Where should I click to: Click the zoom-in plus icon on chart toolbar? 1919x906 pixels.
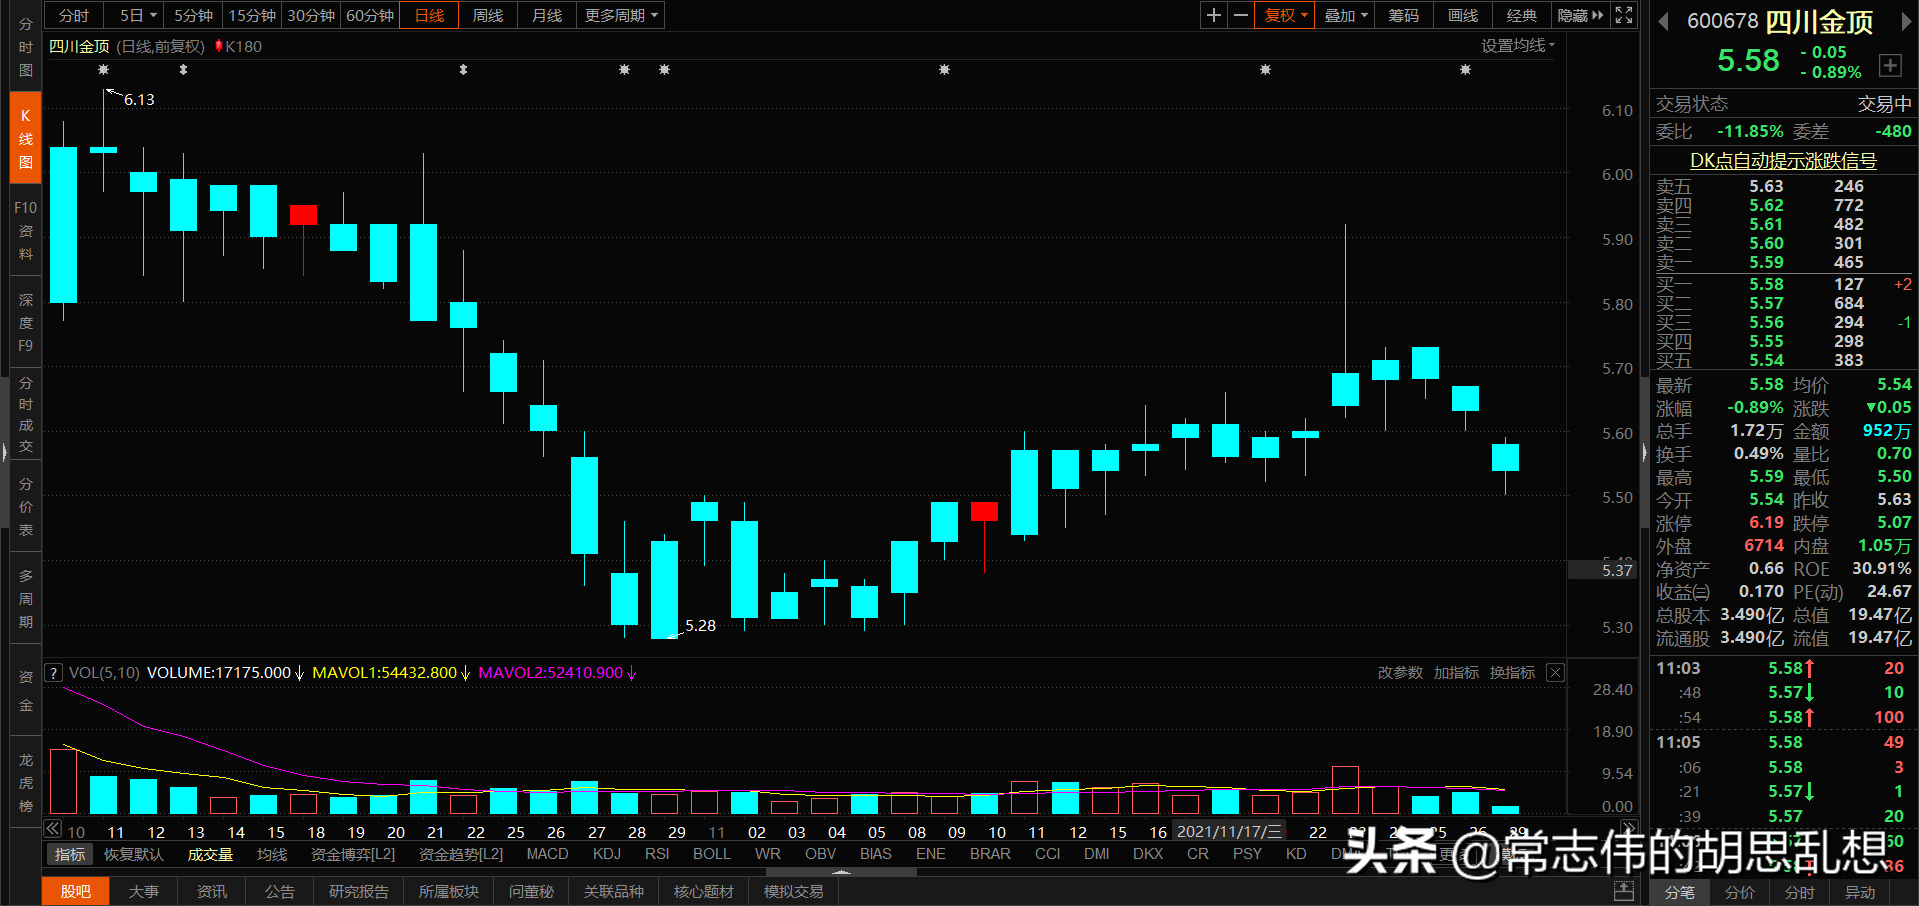pos(1213,15)
